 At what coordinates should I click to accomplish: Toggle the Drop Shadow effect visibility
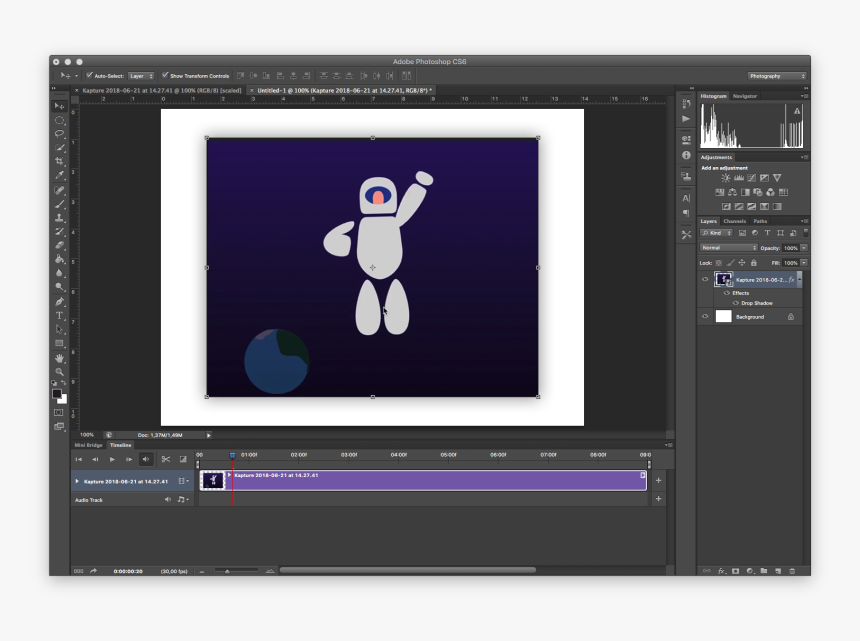click(736, 303)
